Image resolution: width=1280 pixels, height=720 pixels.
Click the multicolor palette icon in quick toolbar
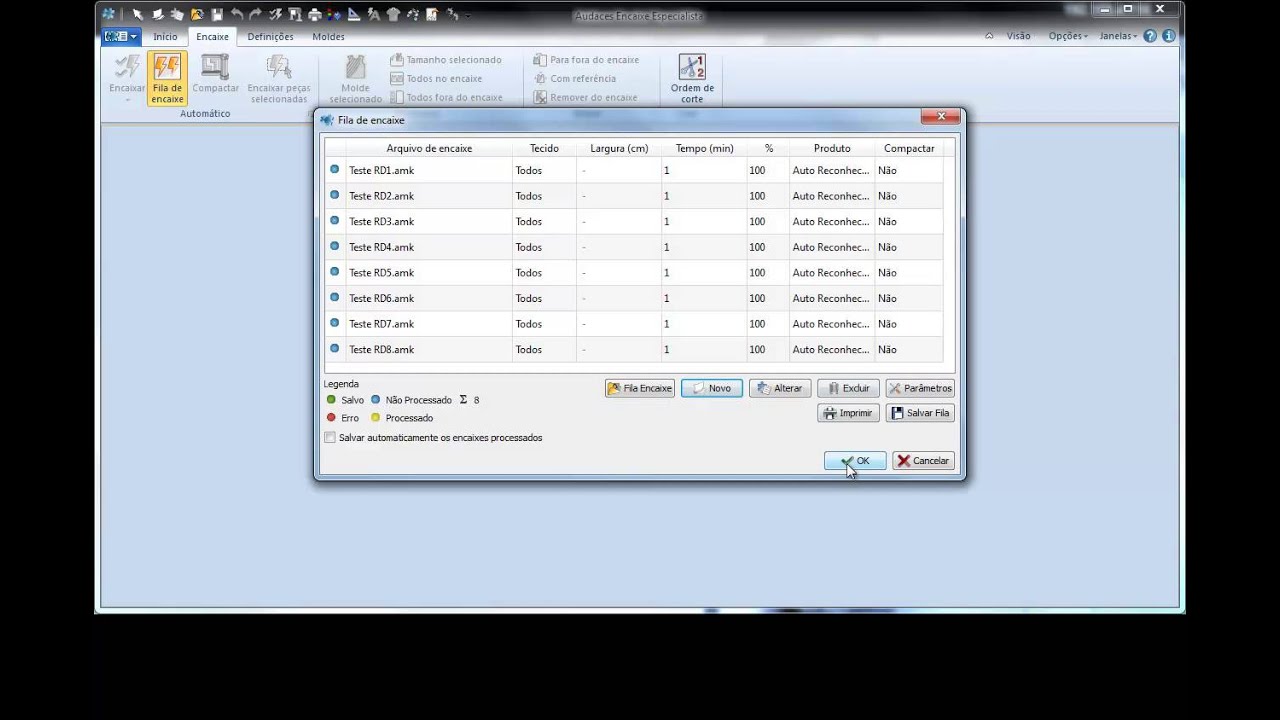[x=334, y=14]
